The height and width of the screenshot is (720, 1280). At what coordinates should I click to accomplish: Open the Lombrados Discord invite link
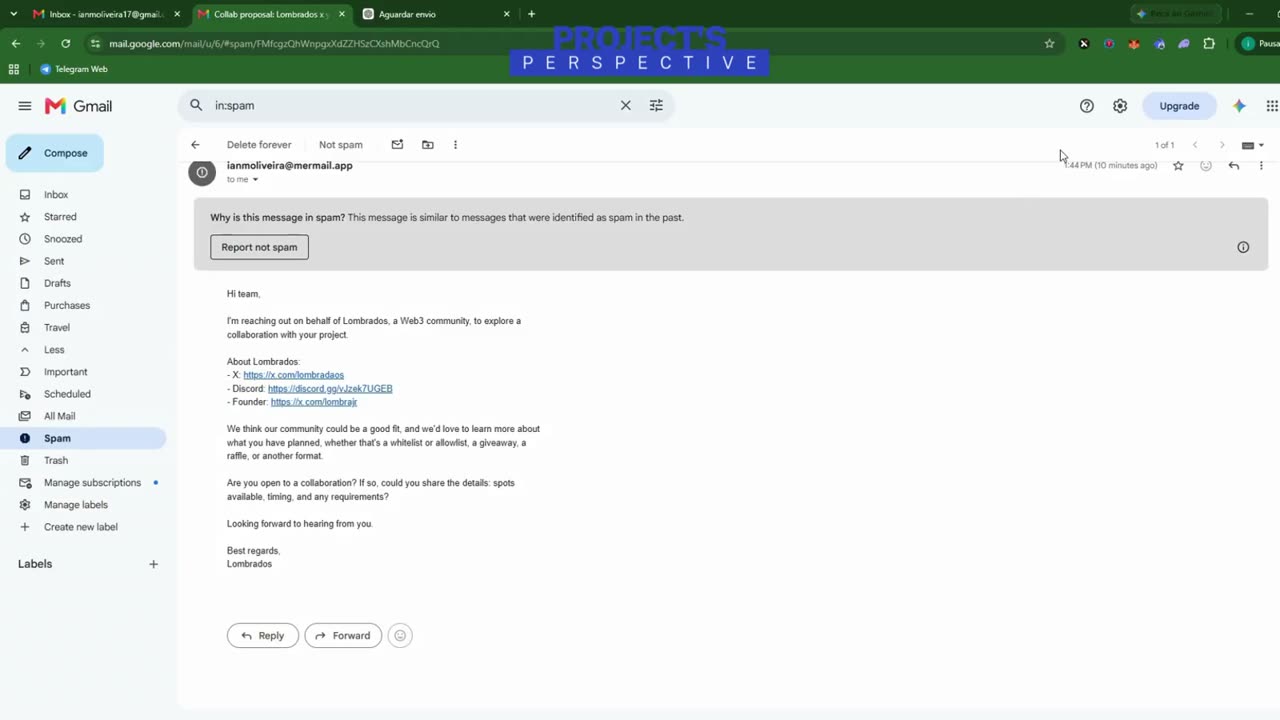330,388
